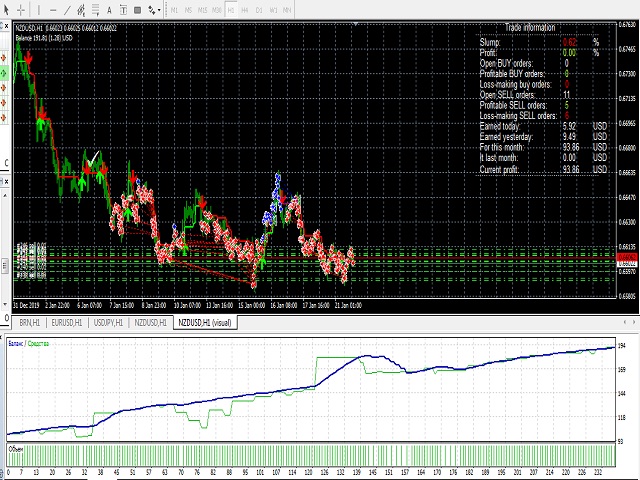Switch chart to M5 timeframe
The image size is (640, 480).
188,10
